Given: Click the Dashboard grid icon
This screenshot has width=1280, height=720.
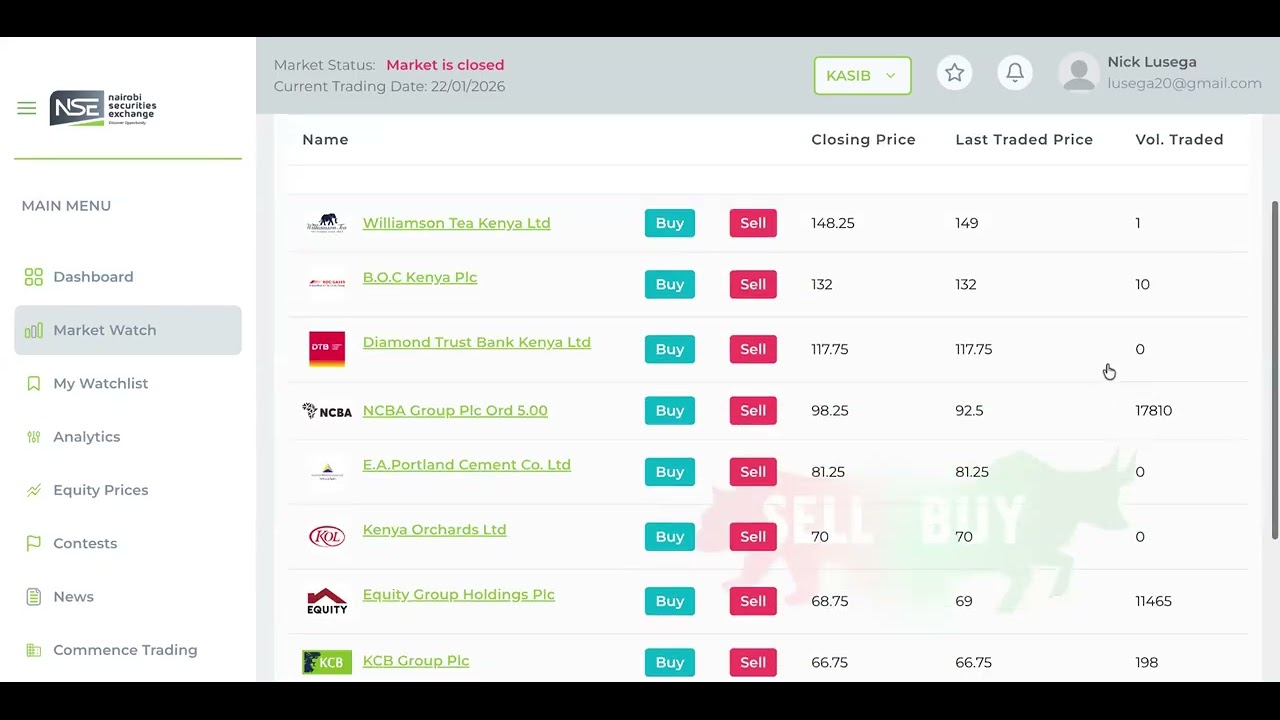Looking at the screenshot, I should click(34, 277).
